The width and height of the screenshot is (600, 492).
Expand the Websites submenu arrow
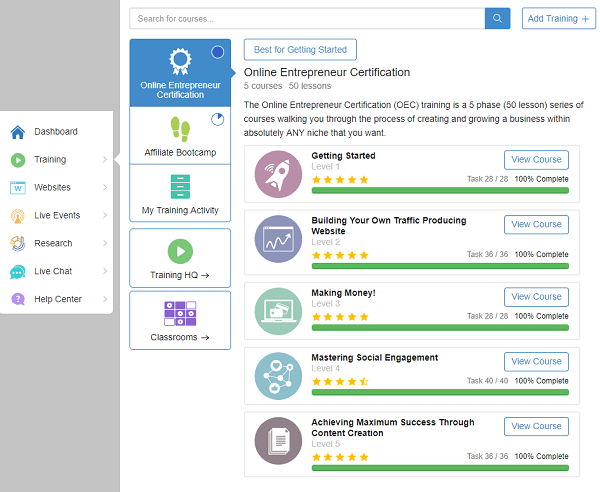(x=104, y=188)
